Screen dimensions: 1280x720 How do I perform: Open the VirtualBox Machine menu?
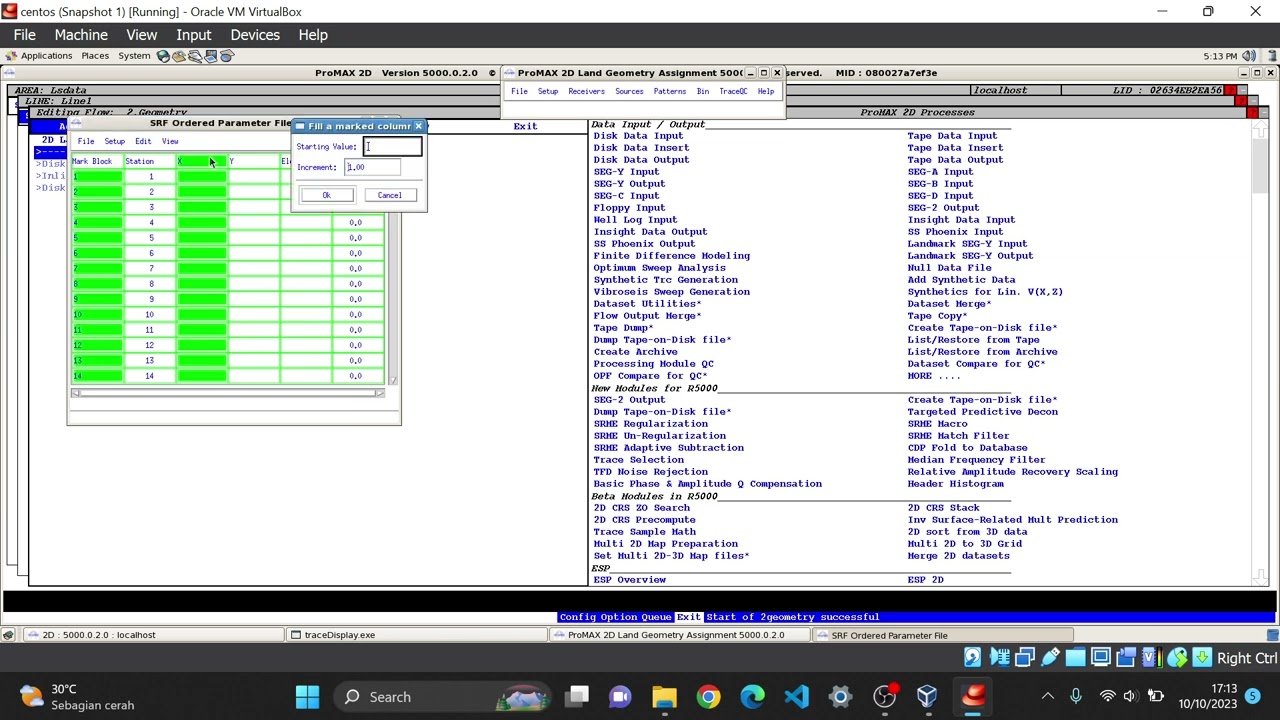[81, 35]
